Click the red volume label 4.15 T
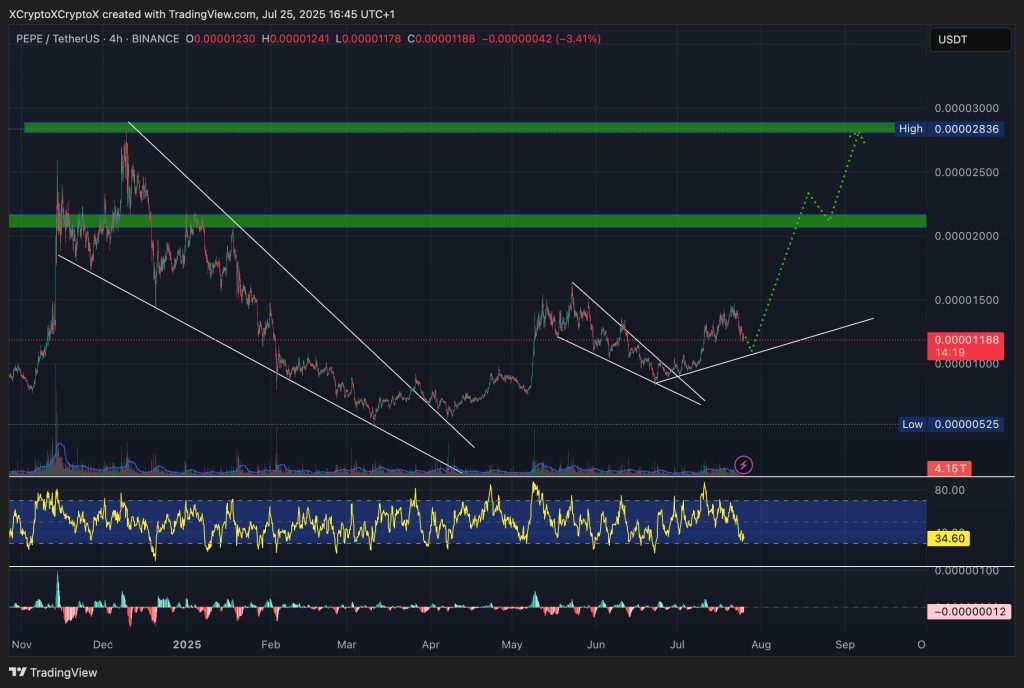This screenshot has height=688, width=1024. click(x=948, y=467)
